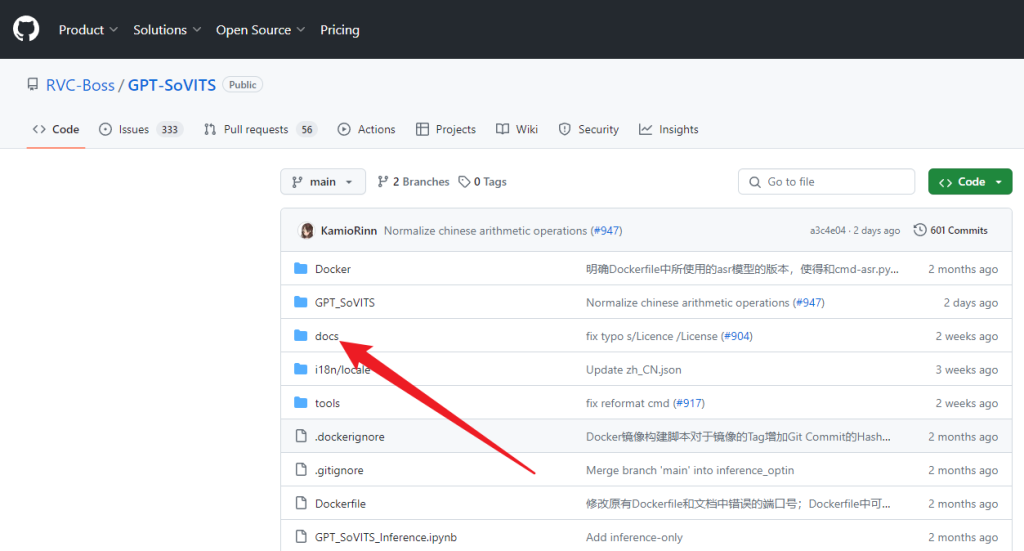Image resolution: width=1024 pixels, height=551 pixels.
Task: Click the Pricing link
Action: point(340,30)
